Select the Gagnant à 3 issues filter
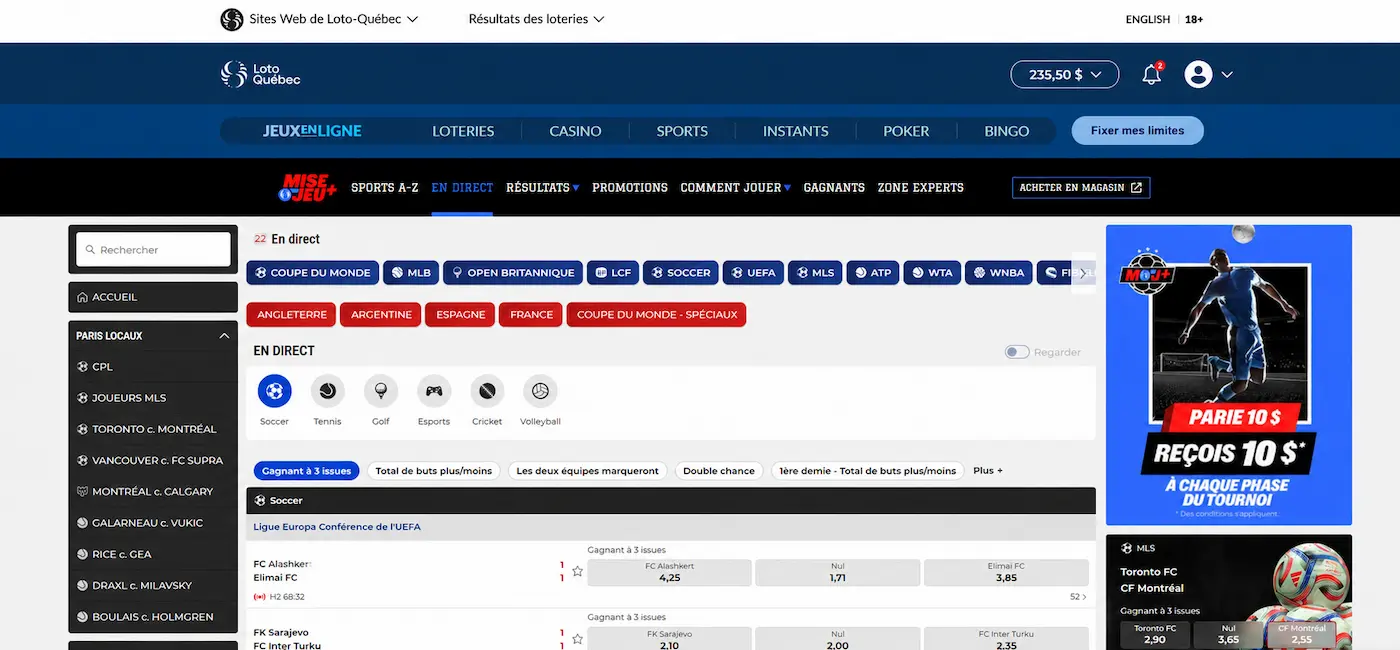Image resolution: width=1400 pixels, height=650 pixels. click(x=307, y=471)
